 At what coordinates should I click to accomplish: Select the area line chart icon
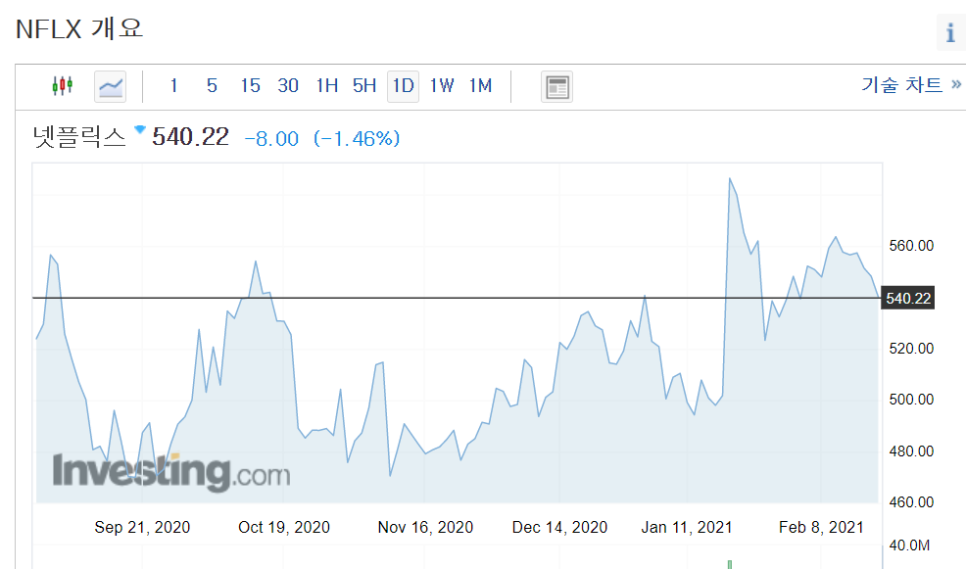coord(110,86)
